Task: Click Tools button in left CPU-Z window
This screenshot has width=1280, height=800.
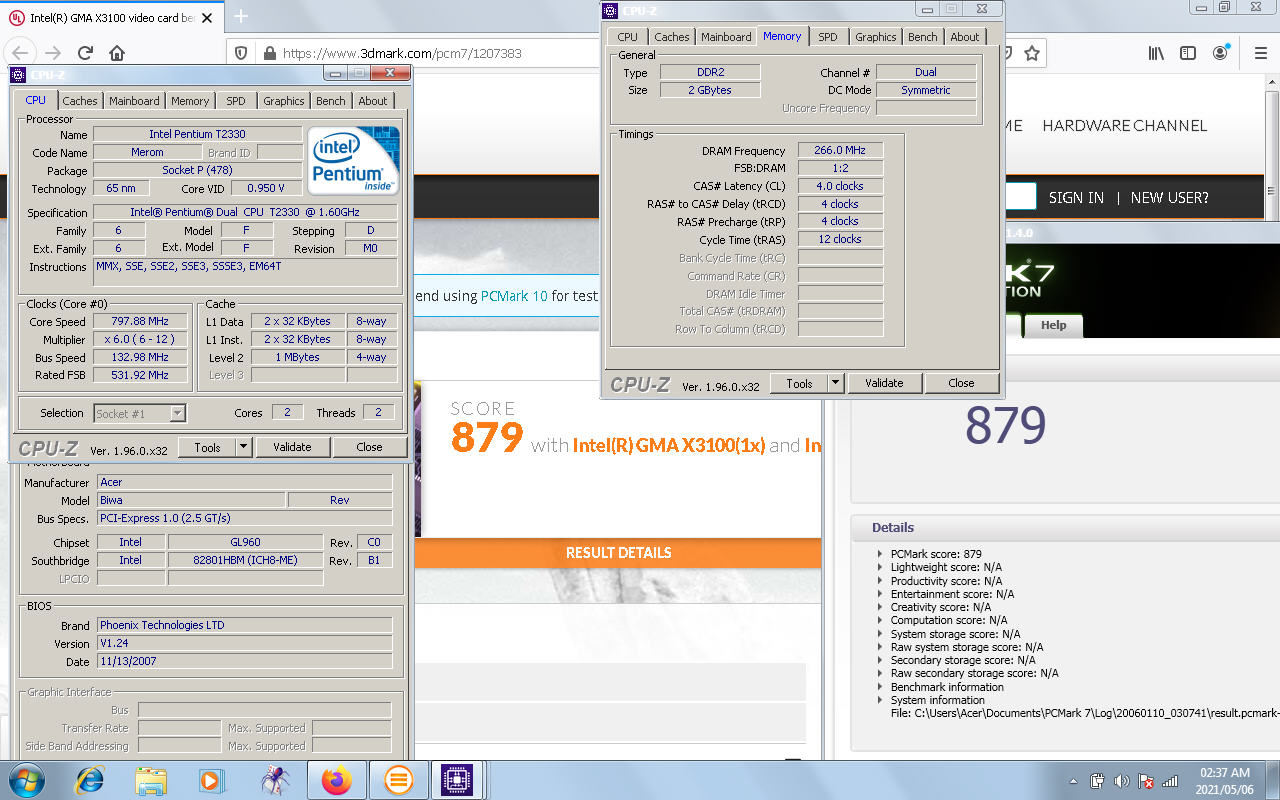Action: (208, 447)
